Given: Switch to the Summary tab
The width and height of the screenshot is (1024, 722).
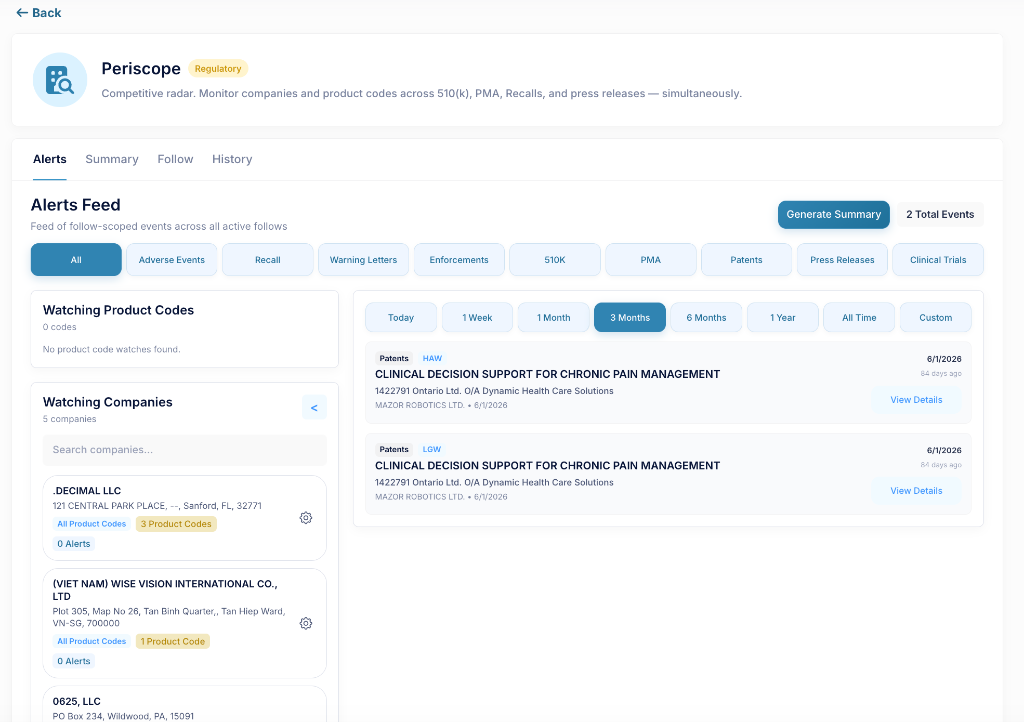Looking at the screenshot, I should (112, 159).
